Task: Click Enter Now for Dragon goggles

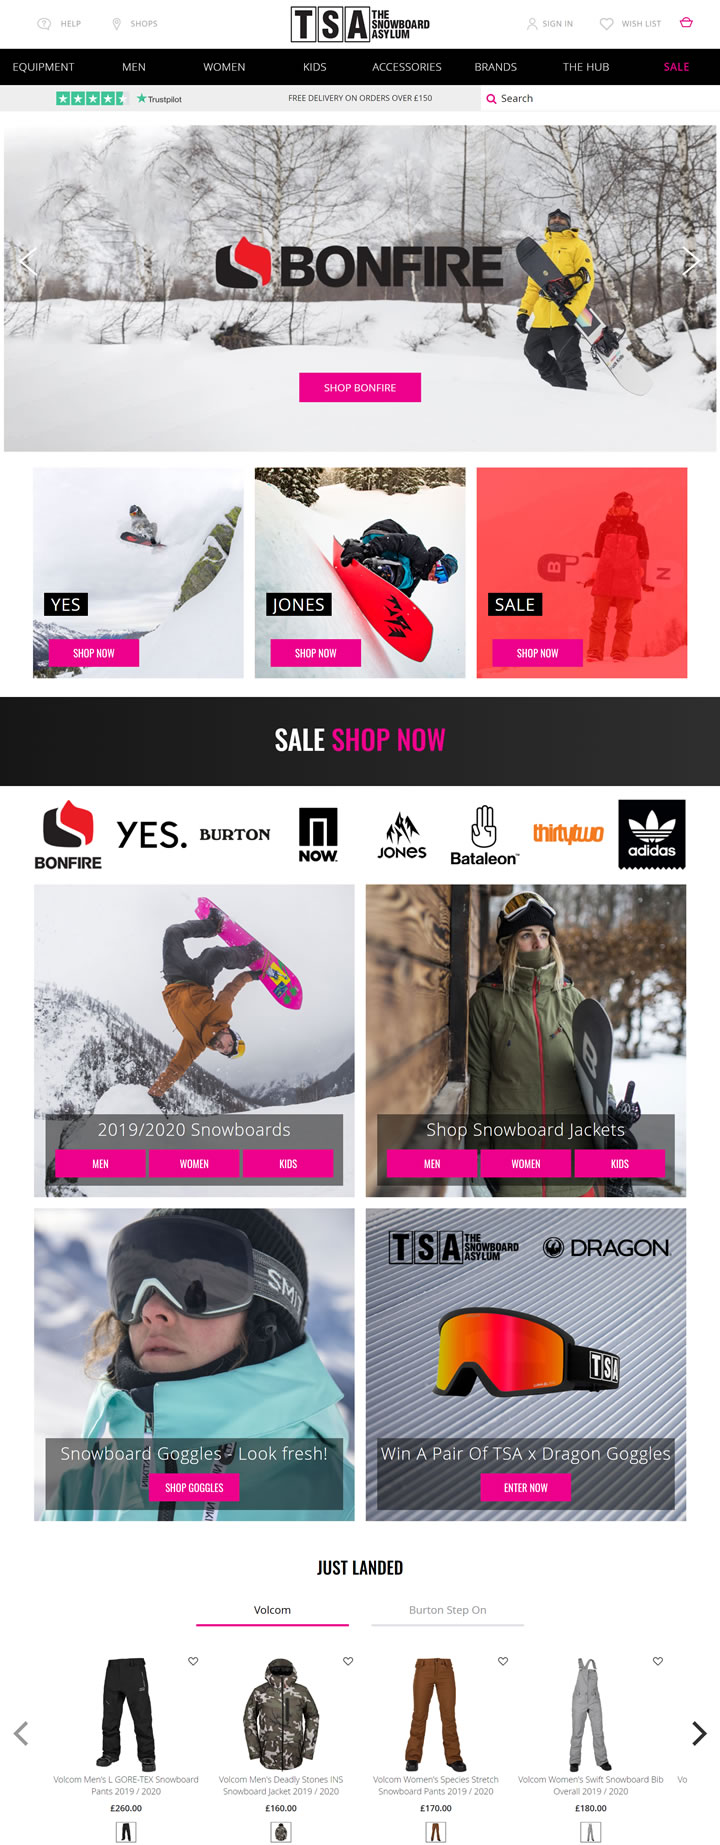Action: [526, 1487]
